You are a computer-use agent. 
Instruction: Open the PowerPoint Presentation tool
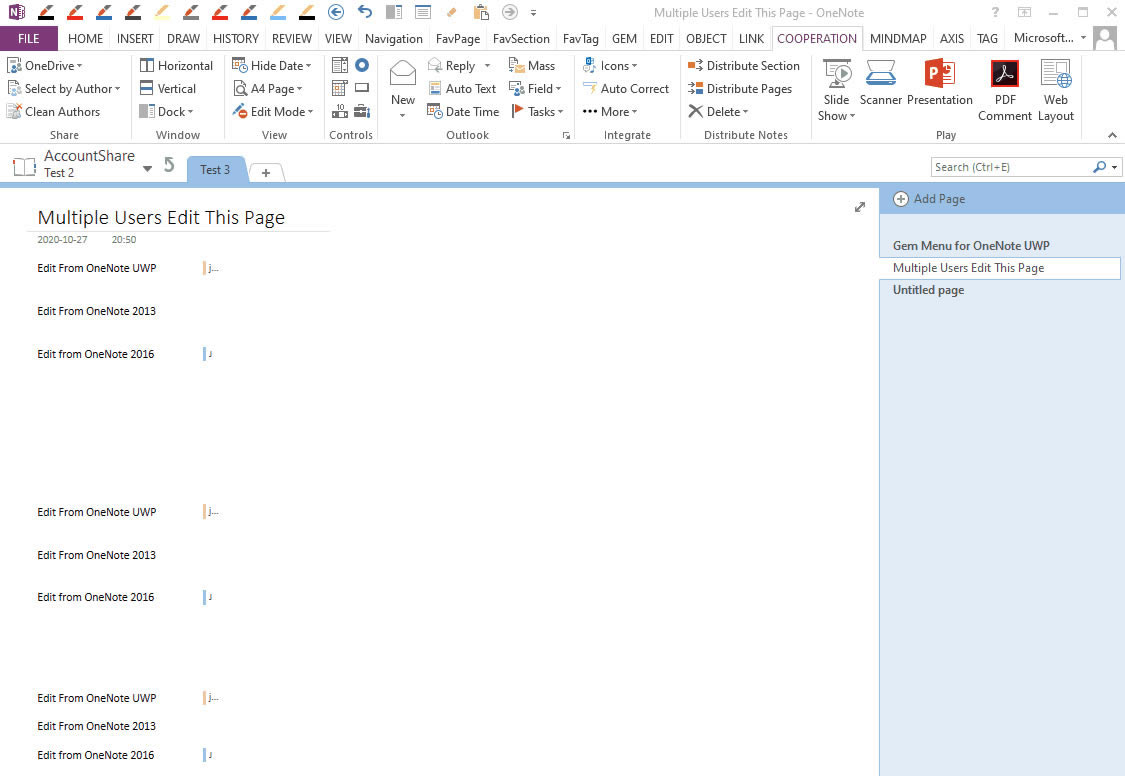[x=939, y=77]
